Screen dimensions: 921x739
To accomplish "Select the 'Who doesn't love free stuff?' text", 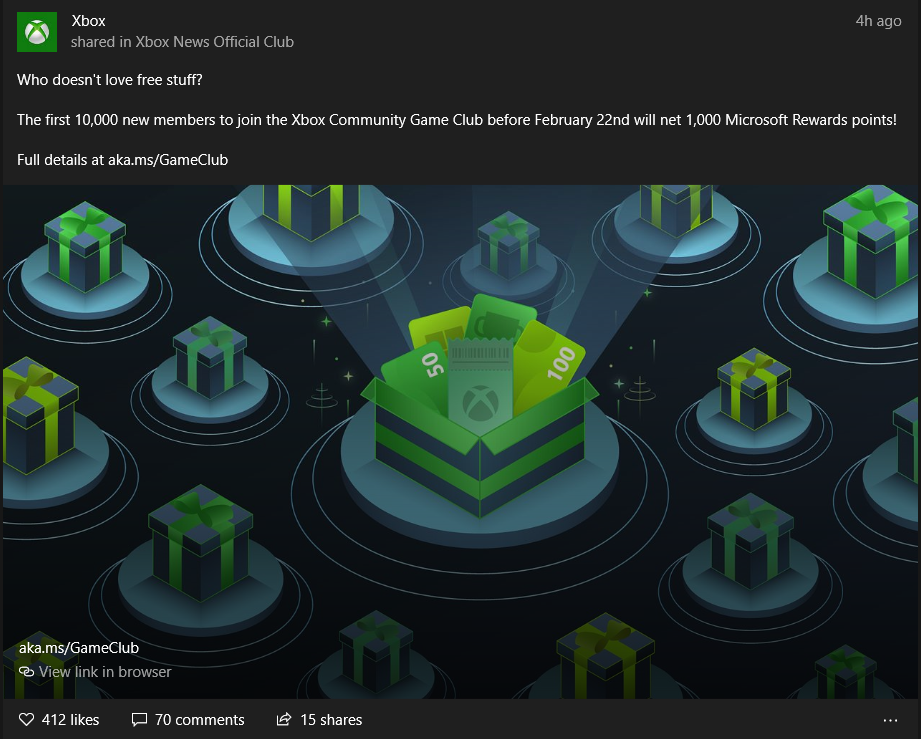I will (x=110, y=80).
